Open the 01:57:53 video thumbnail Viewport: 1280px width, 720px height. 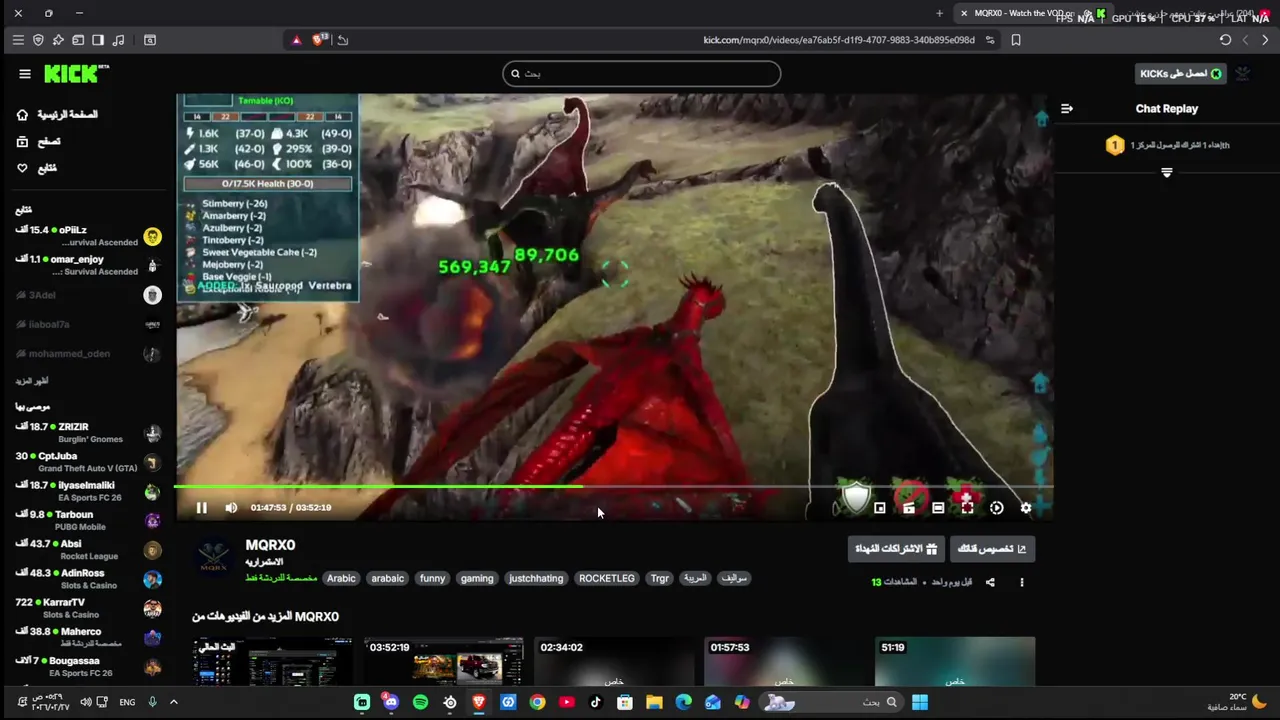784,661
